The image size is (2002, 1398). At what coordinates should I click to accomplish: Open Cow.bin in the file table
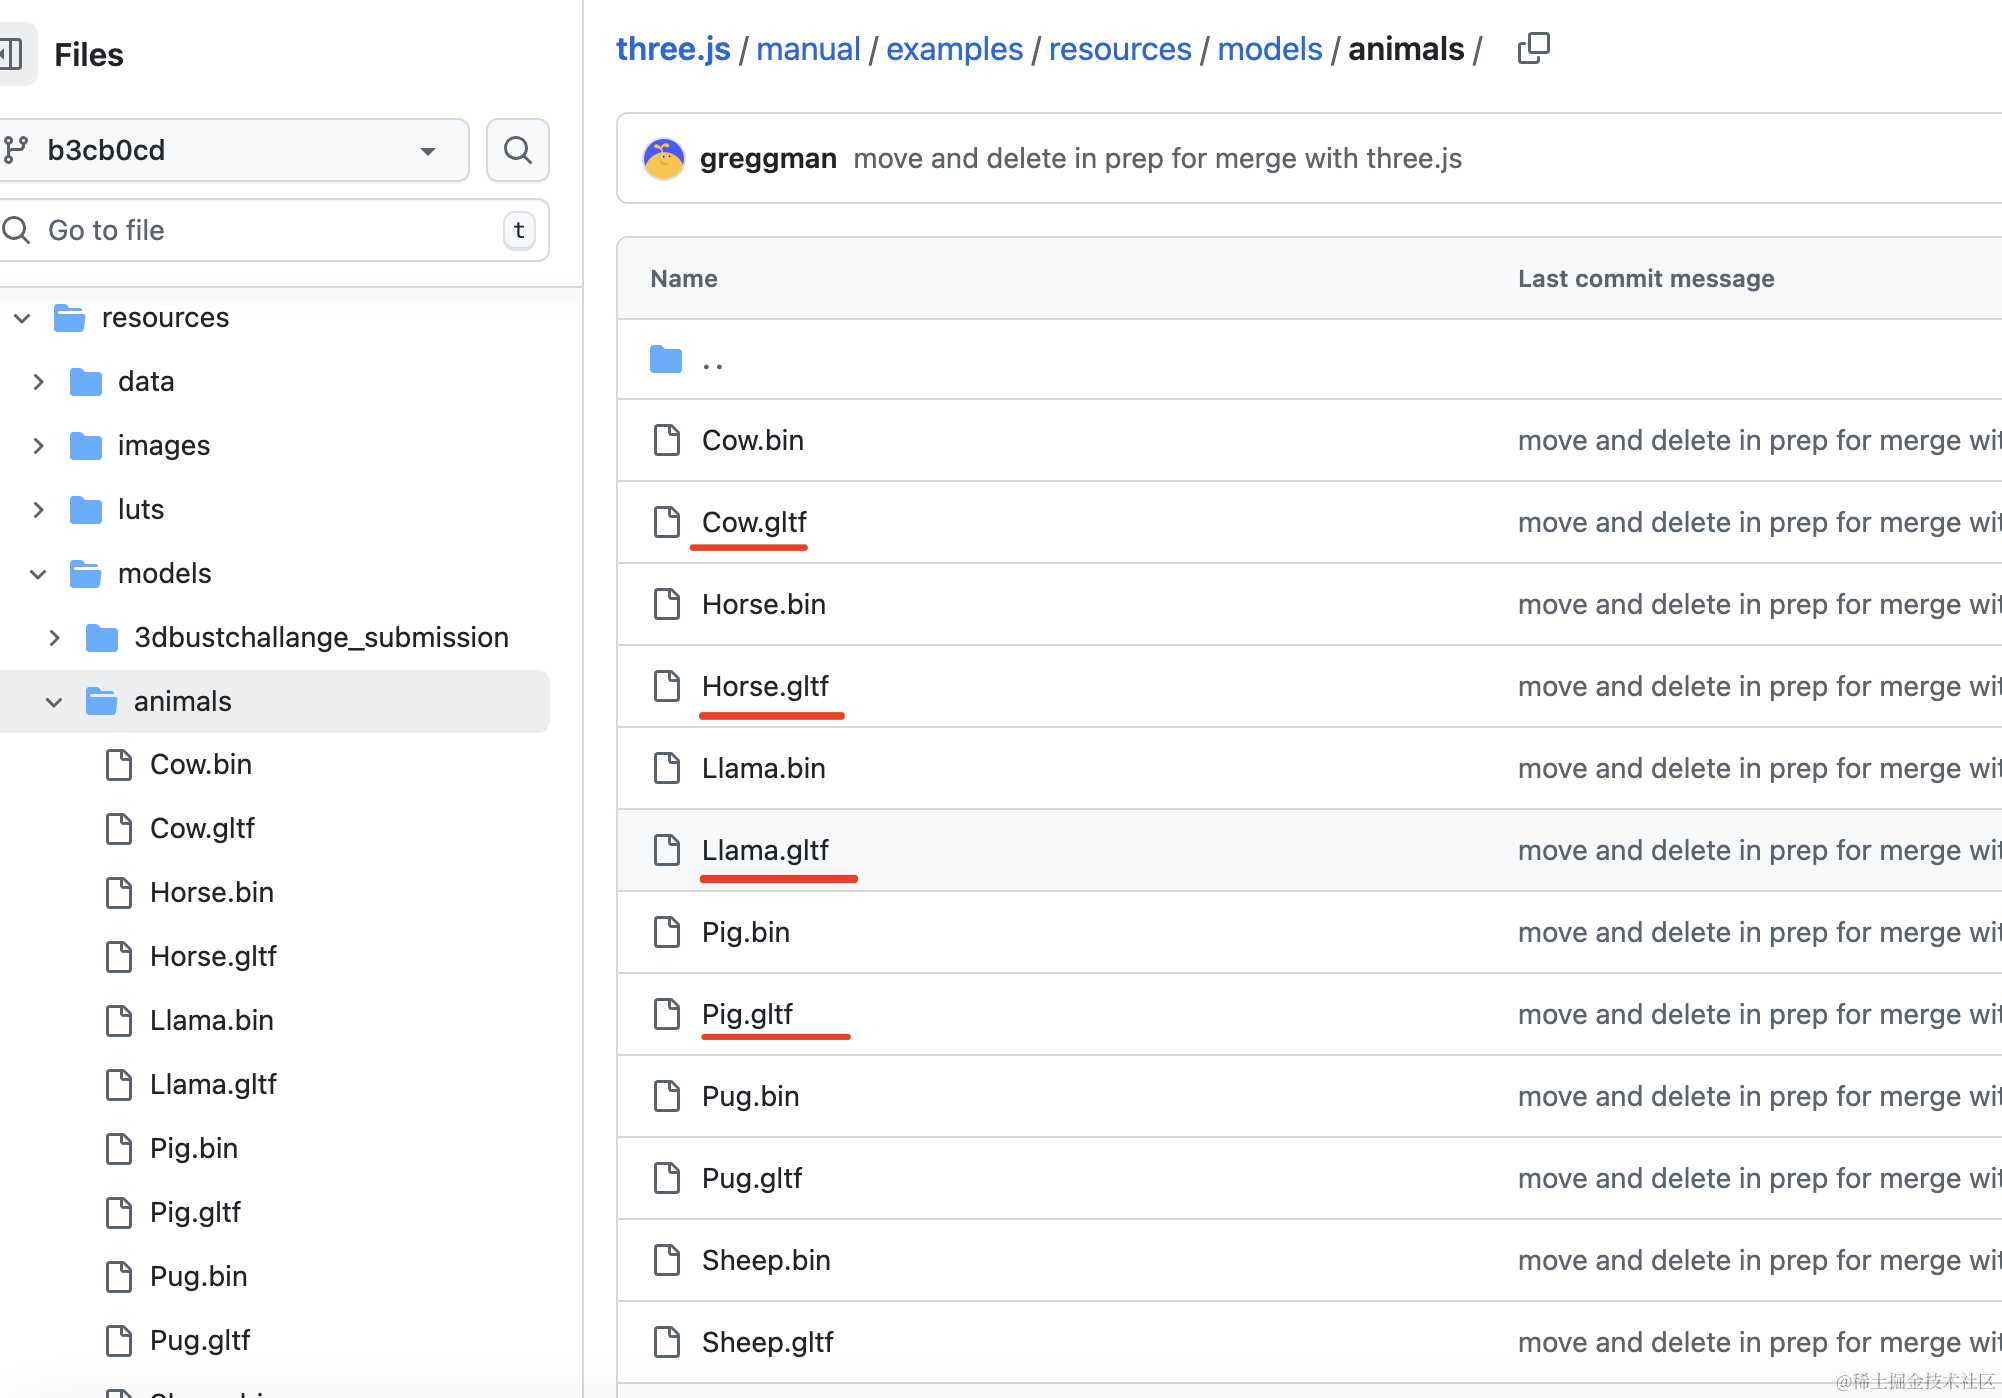point(753,440)
